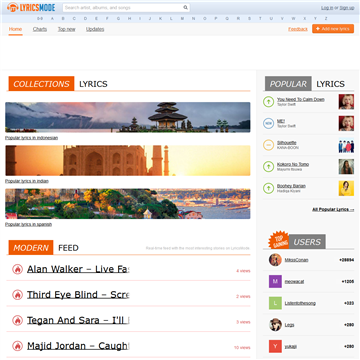
Task: Open the Charts tab
Action: click(x=40, y=29)
